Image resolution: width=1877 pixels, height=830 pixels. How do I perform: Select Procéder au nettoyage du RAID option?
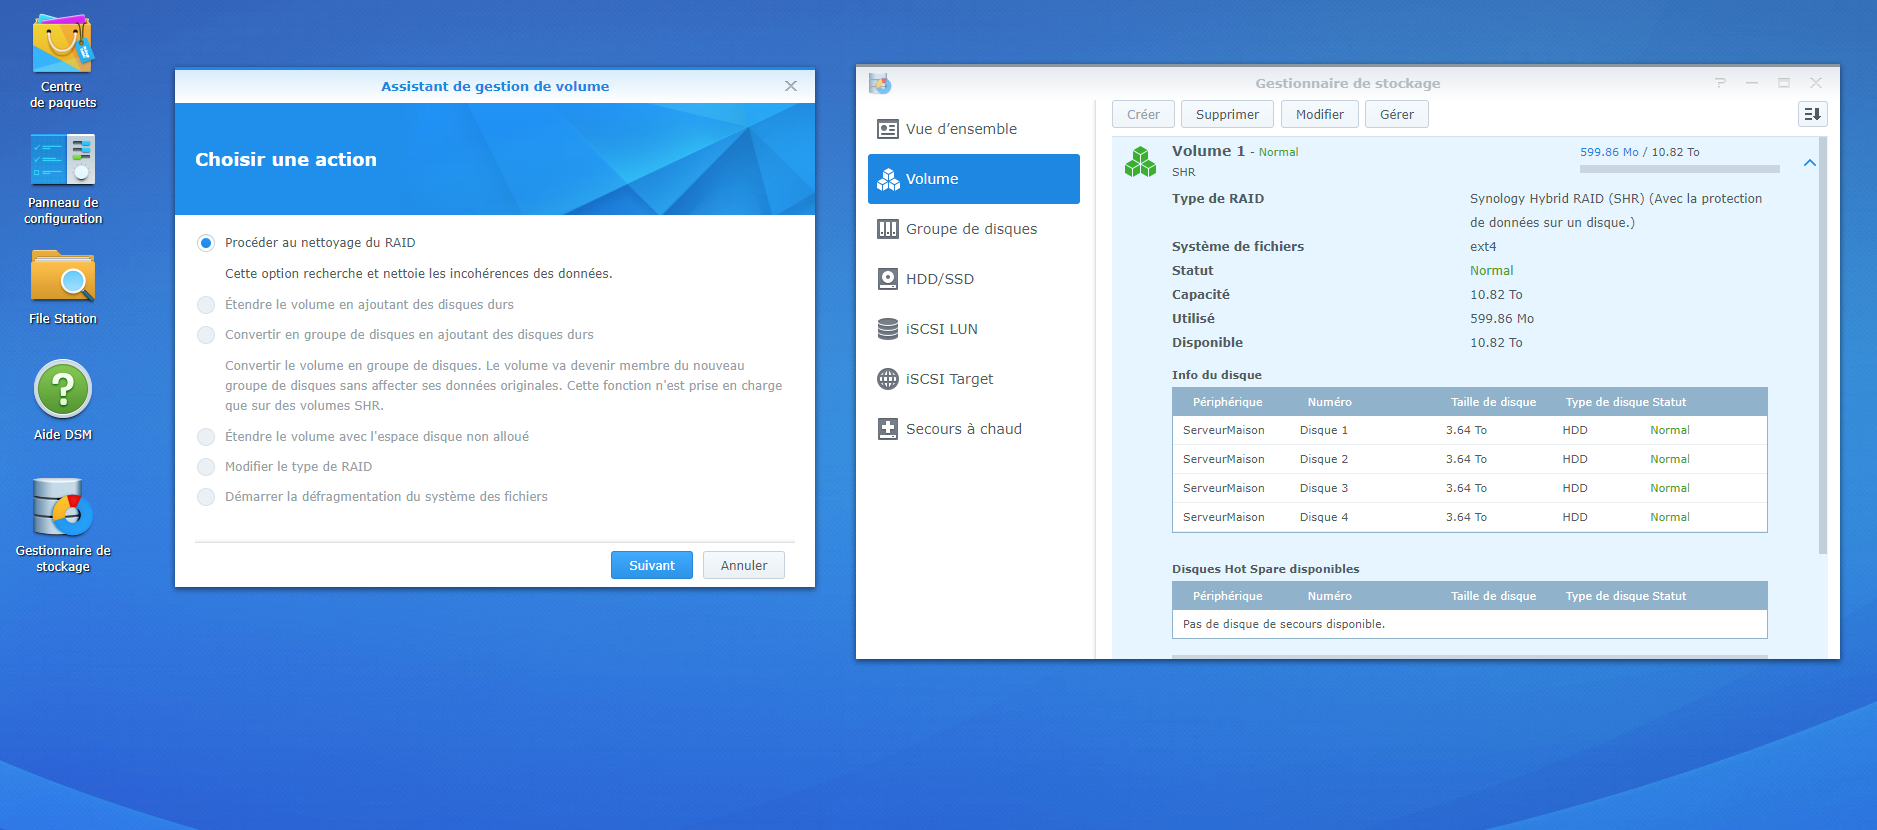click(x=206, y=243)
